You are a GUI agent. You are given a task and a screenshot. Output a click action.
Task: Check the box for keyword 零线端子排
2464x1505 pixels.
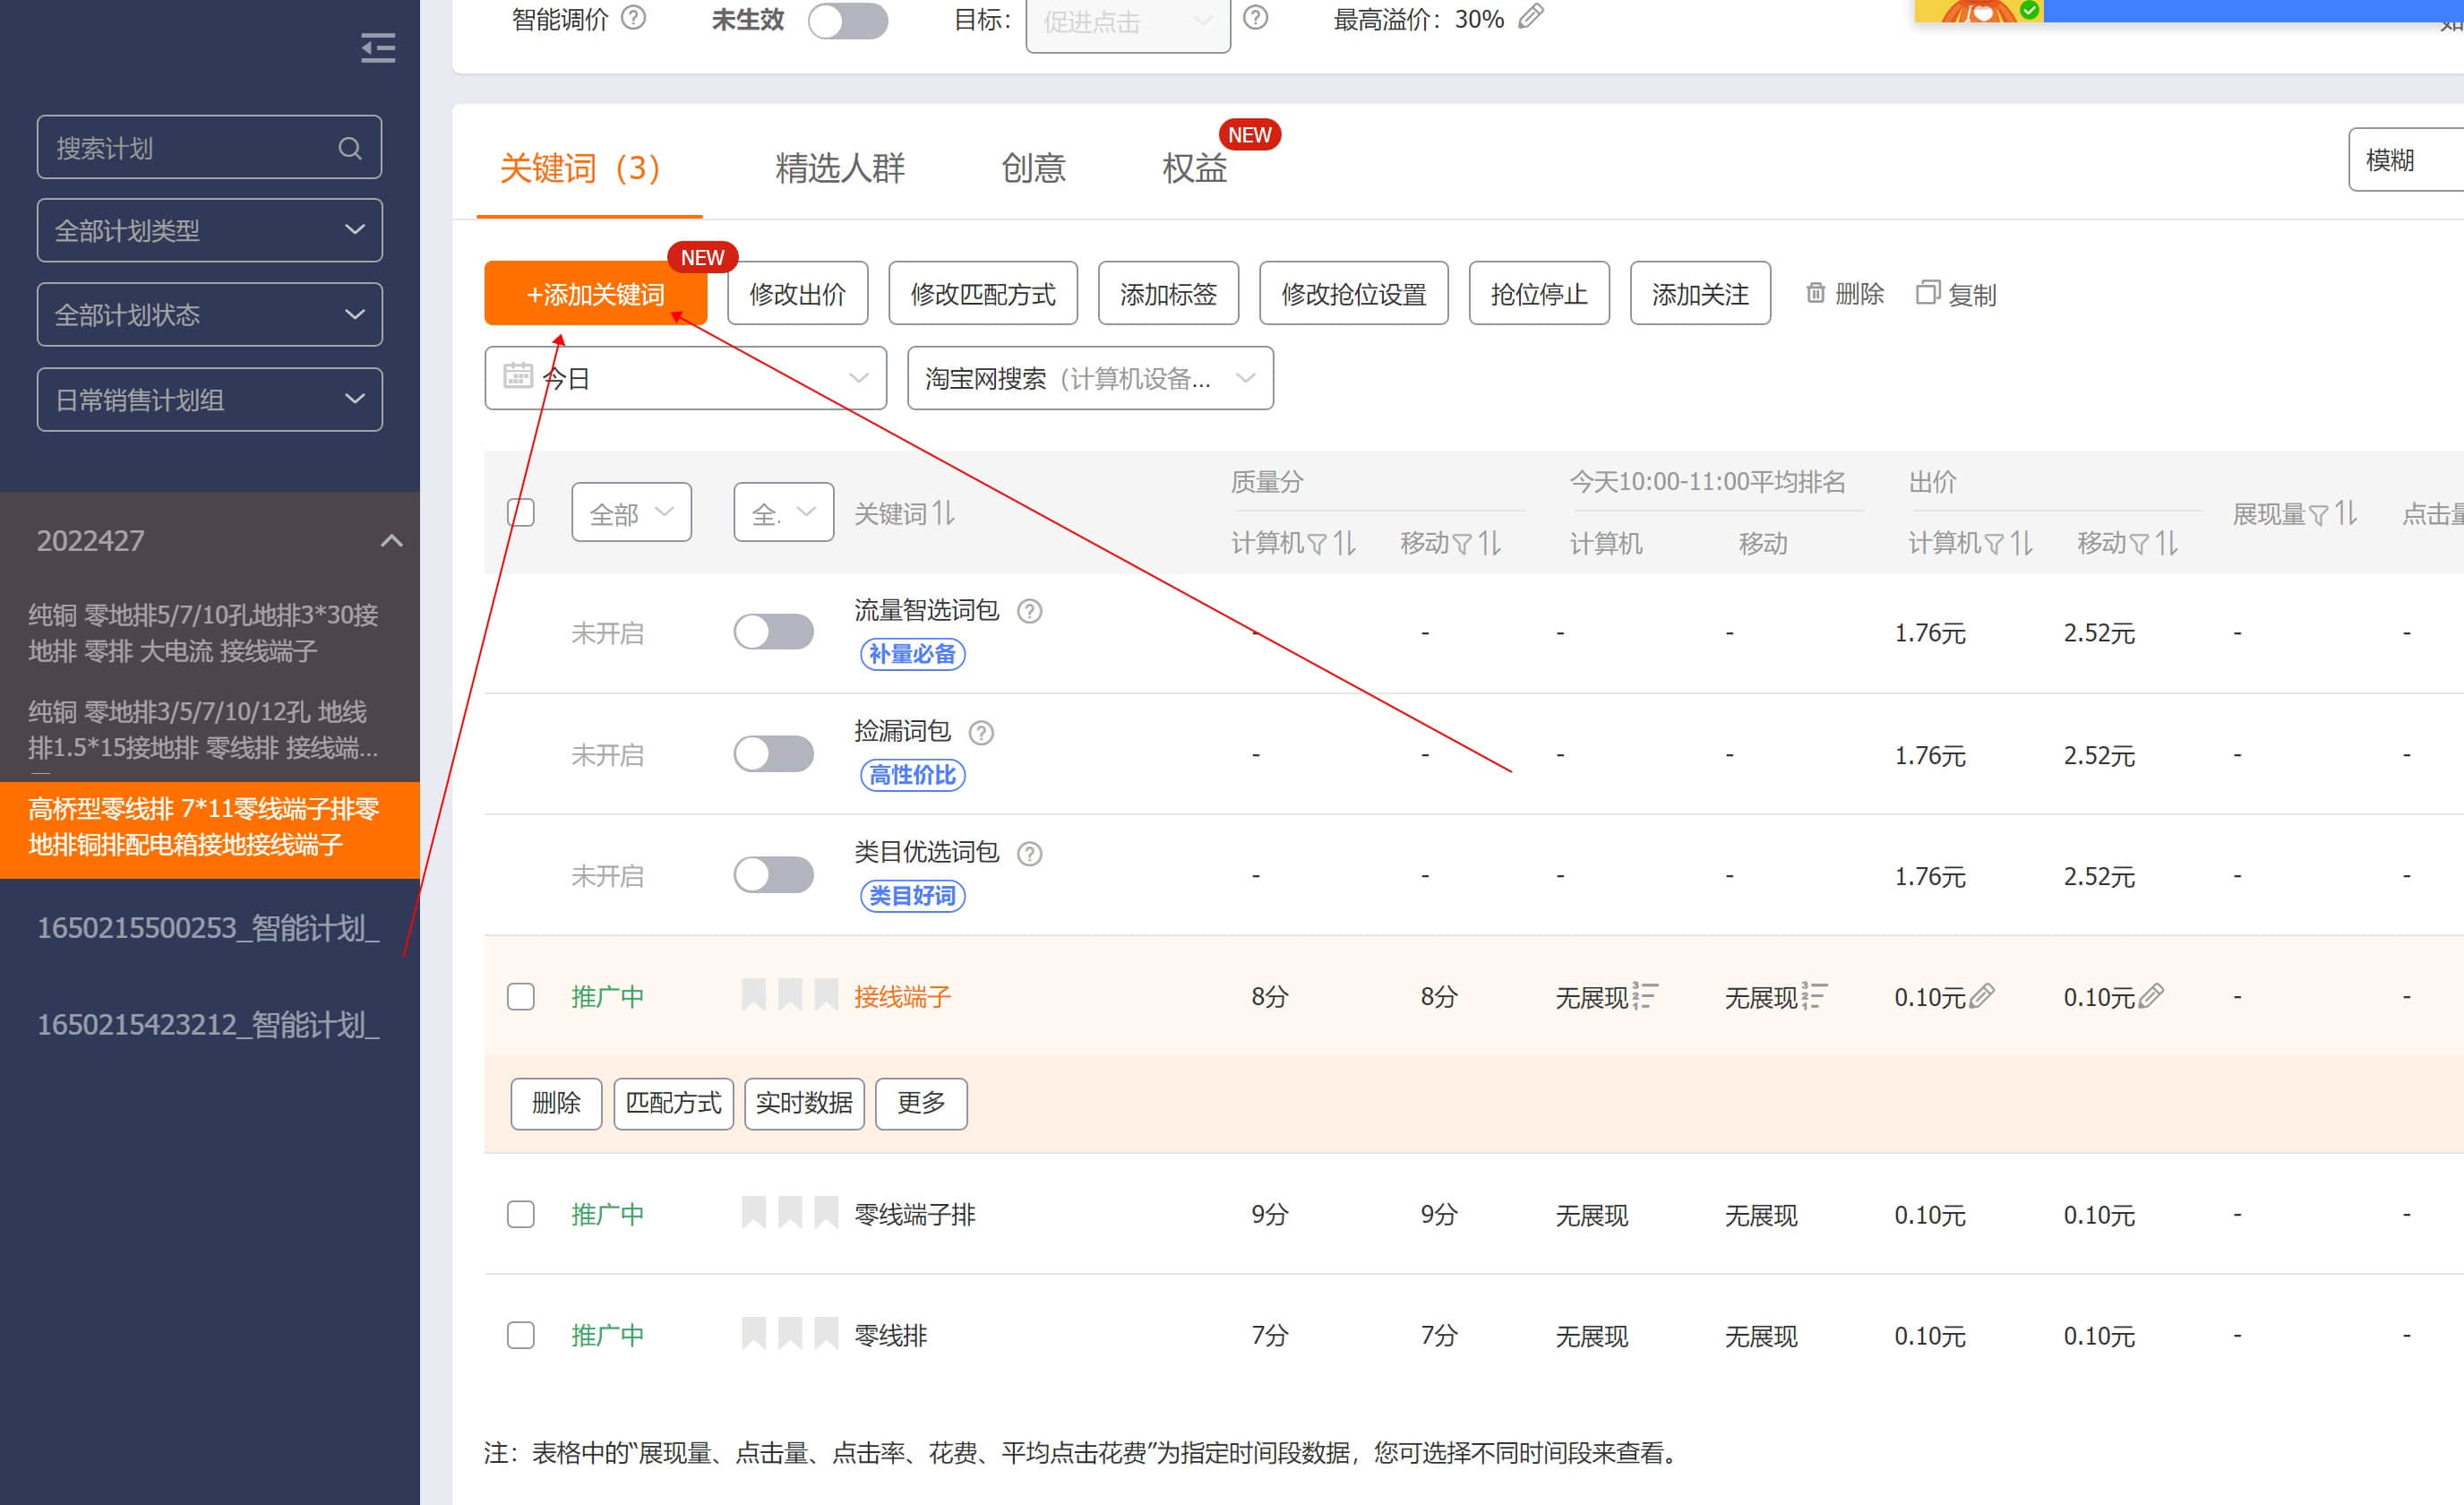tap(520, 1214)
